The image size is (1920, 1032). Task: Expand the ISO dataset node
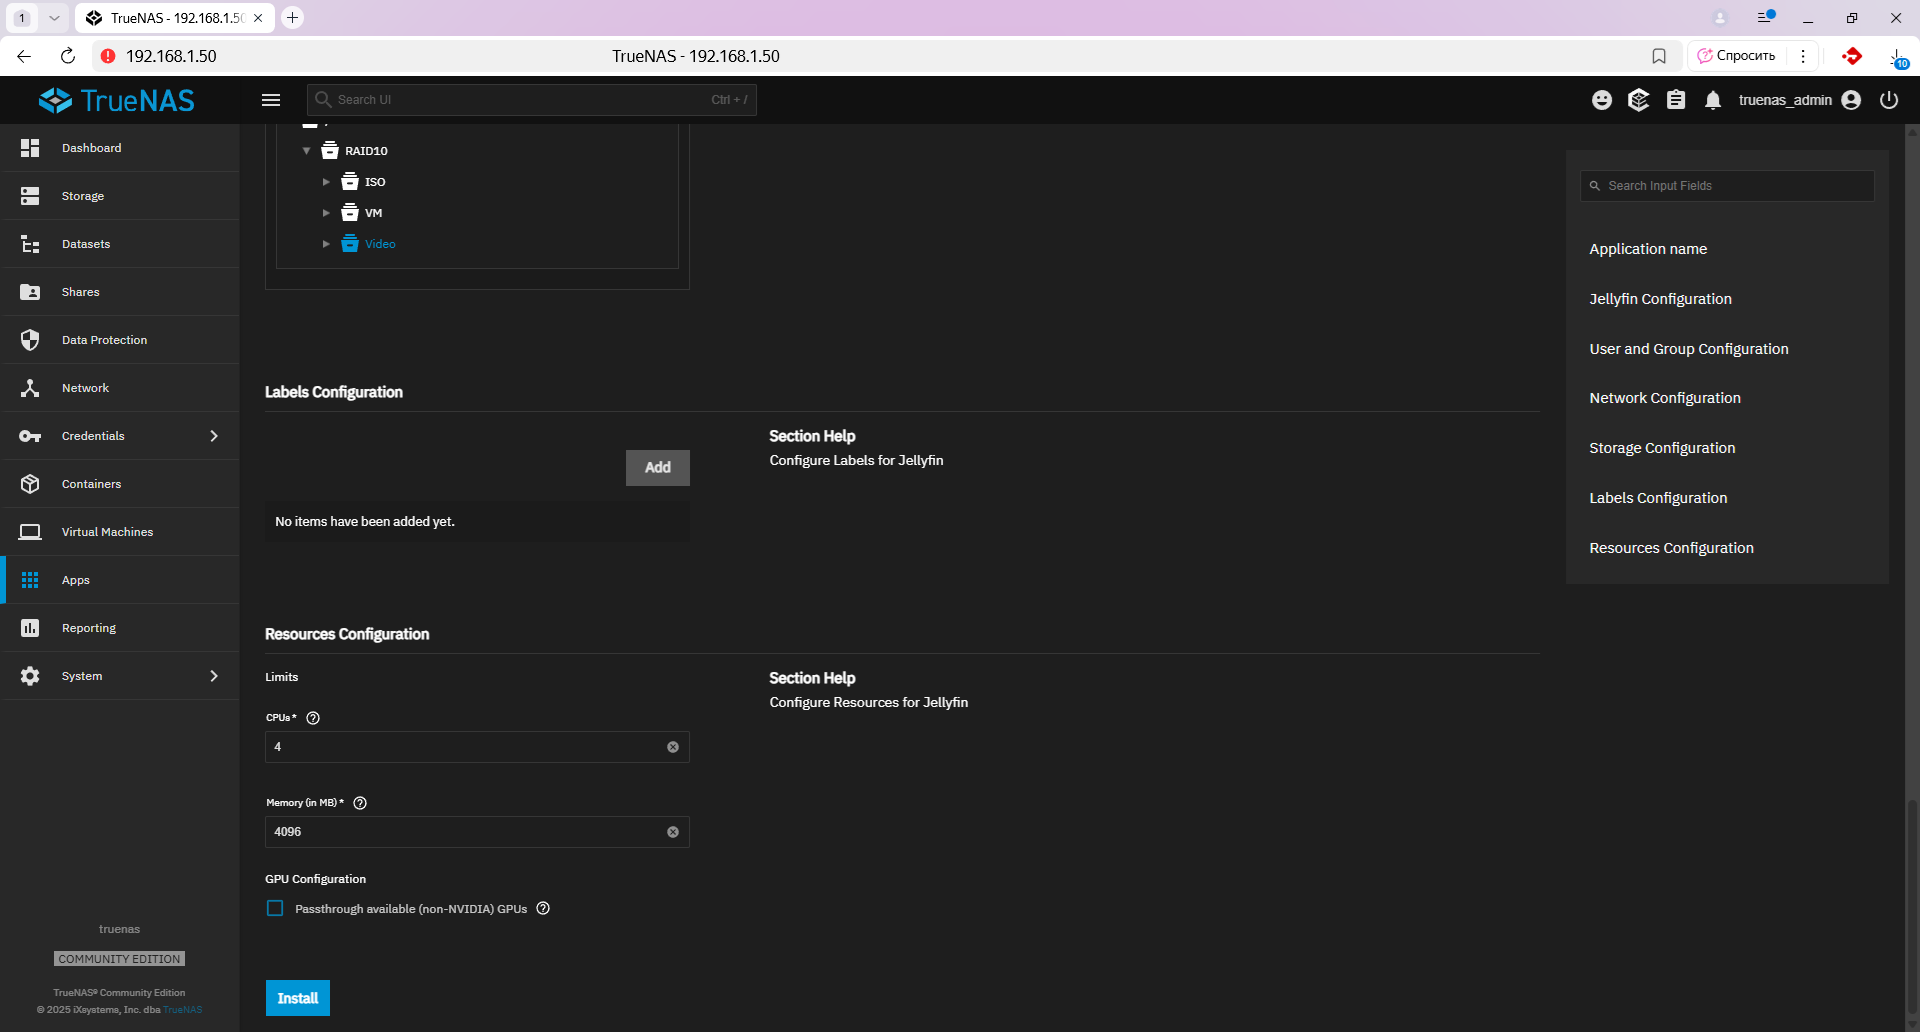click(x=326, y=182)
